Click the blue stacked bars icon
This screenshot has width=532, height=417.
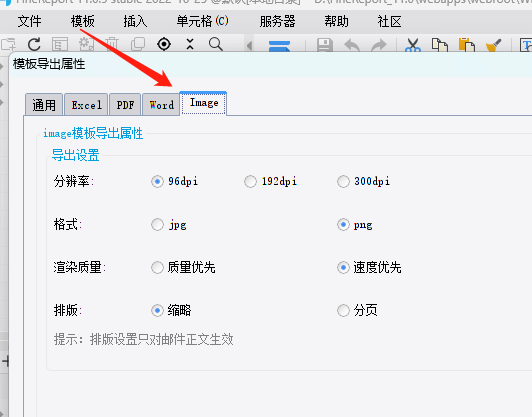coord(279,46)
